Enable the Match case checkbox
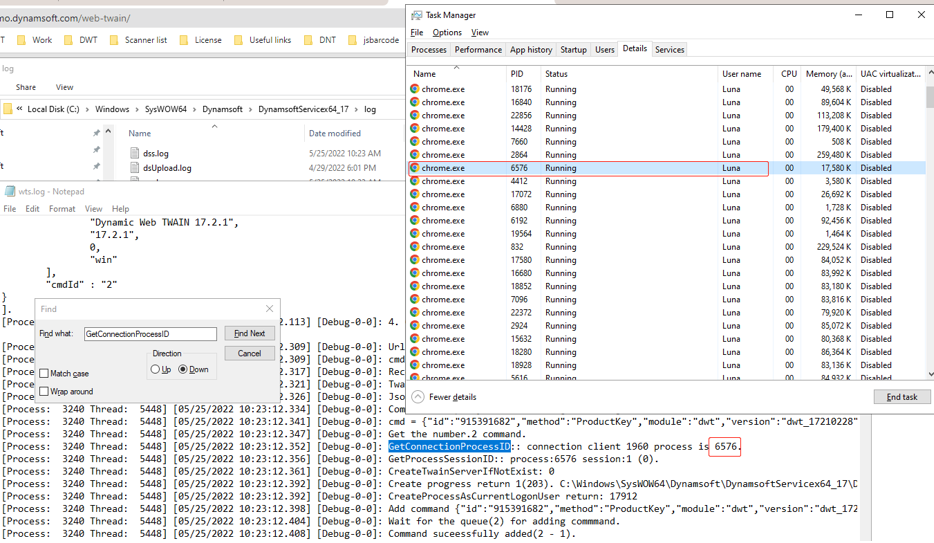This screenshot has height=543, width=934. pos(44,374)
